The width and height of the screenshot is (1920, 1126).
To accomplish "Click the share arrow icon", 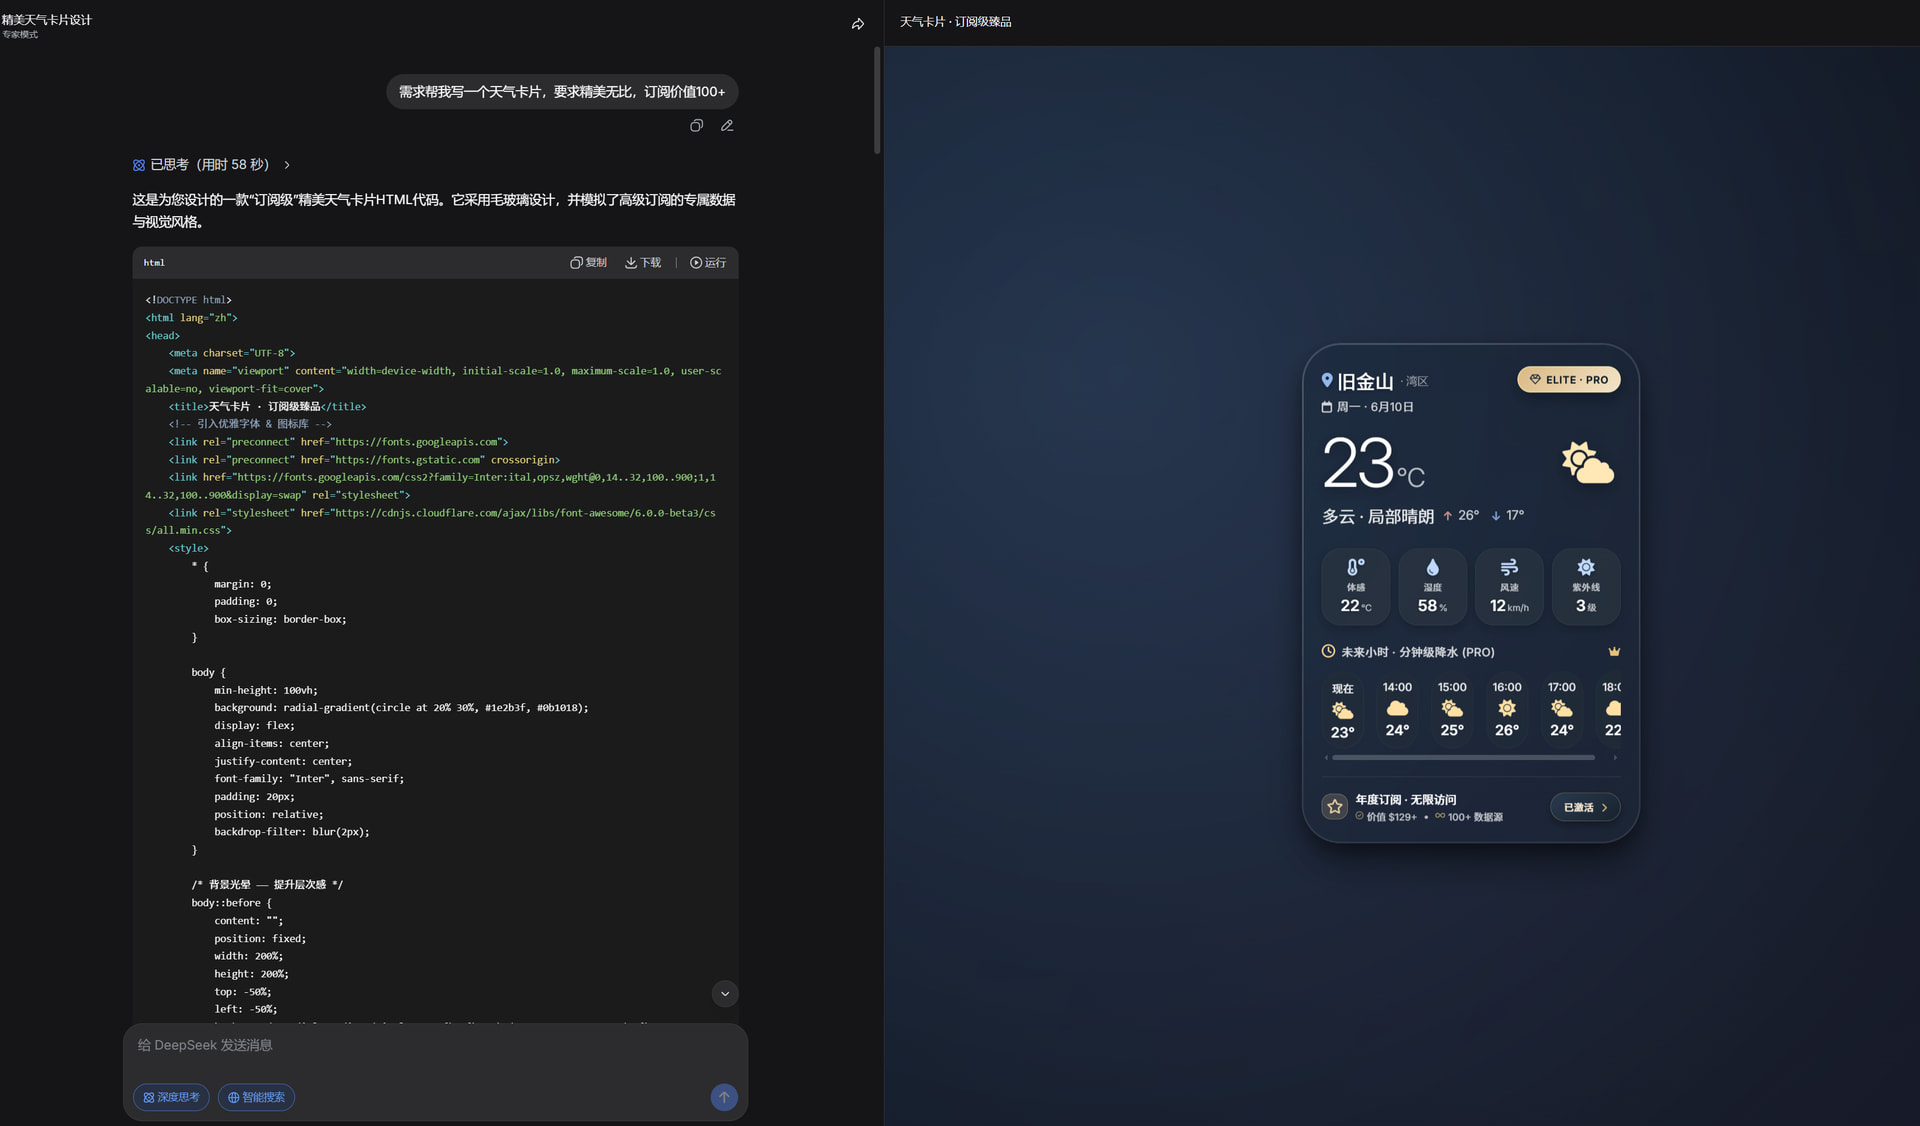I will click(857, 24).
